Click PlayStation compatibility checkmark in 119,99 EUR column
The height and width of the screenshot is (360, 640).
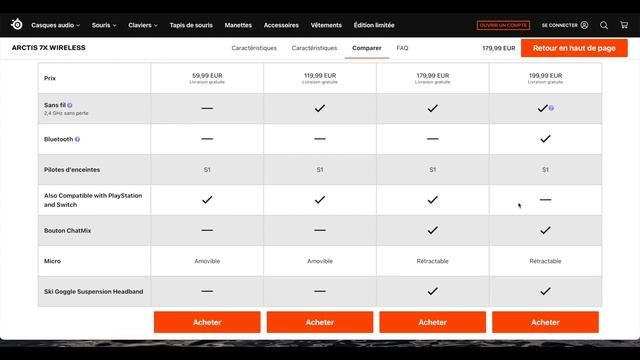pos(320,200)
